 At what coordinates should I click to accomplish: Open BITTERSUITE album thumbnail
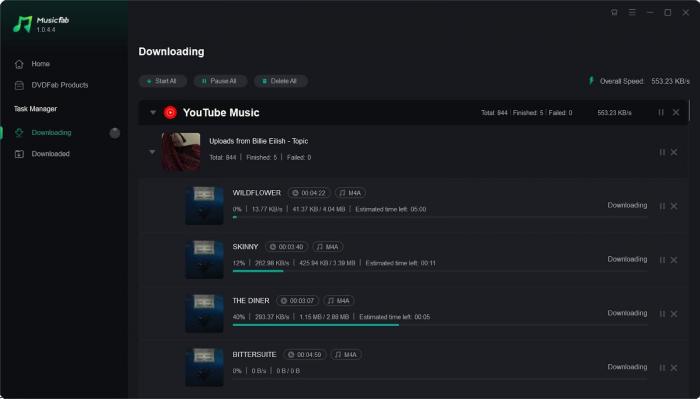204,367
